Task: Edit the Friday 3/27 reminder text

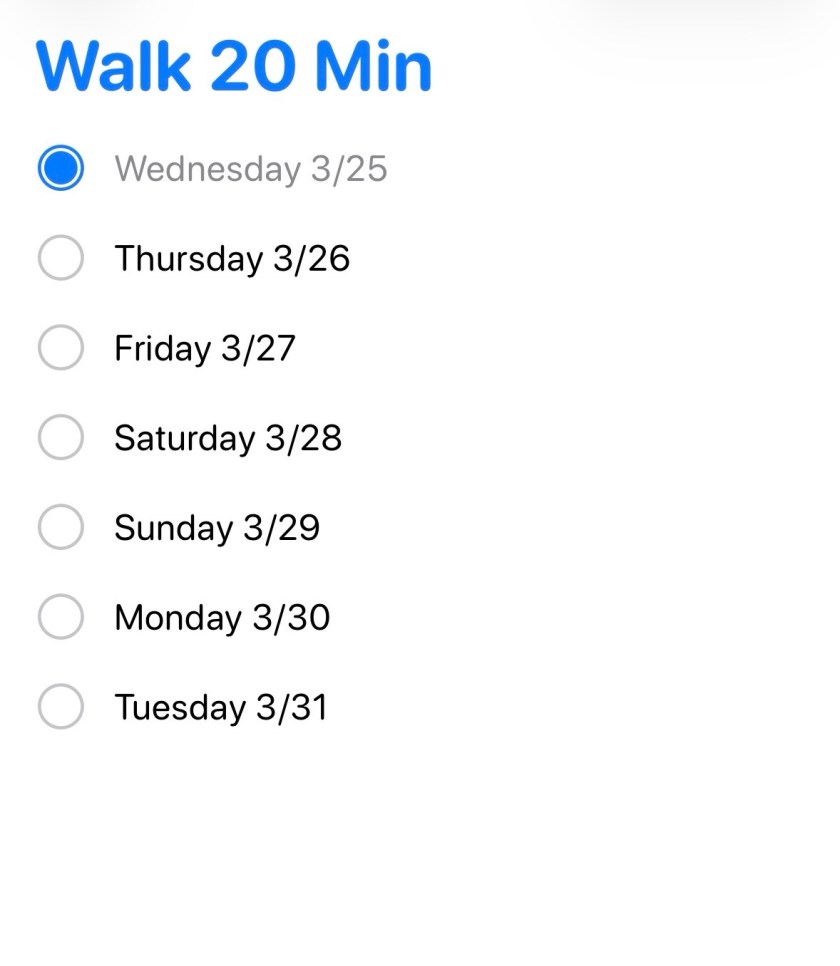Action: coord(205,349)
